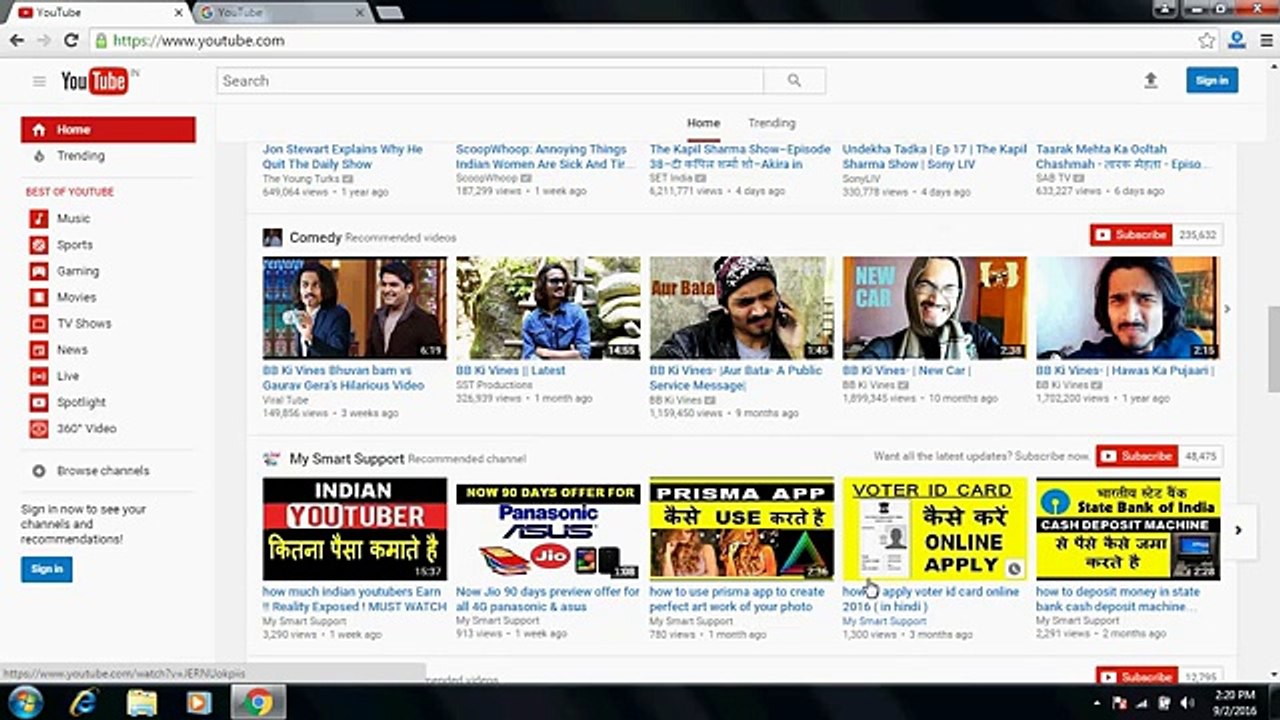Open File Explorer from the taskbar

pyautogui.click(x=142, y=703)
